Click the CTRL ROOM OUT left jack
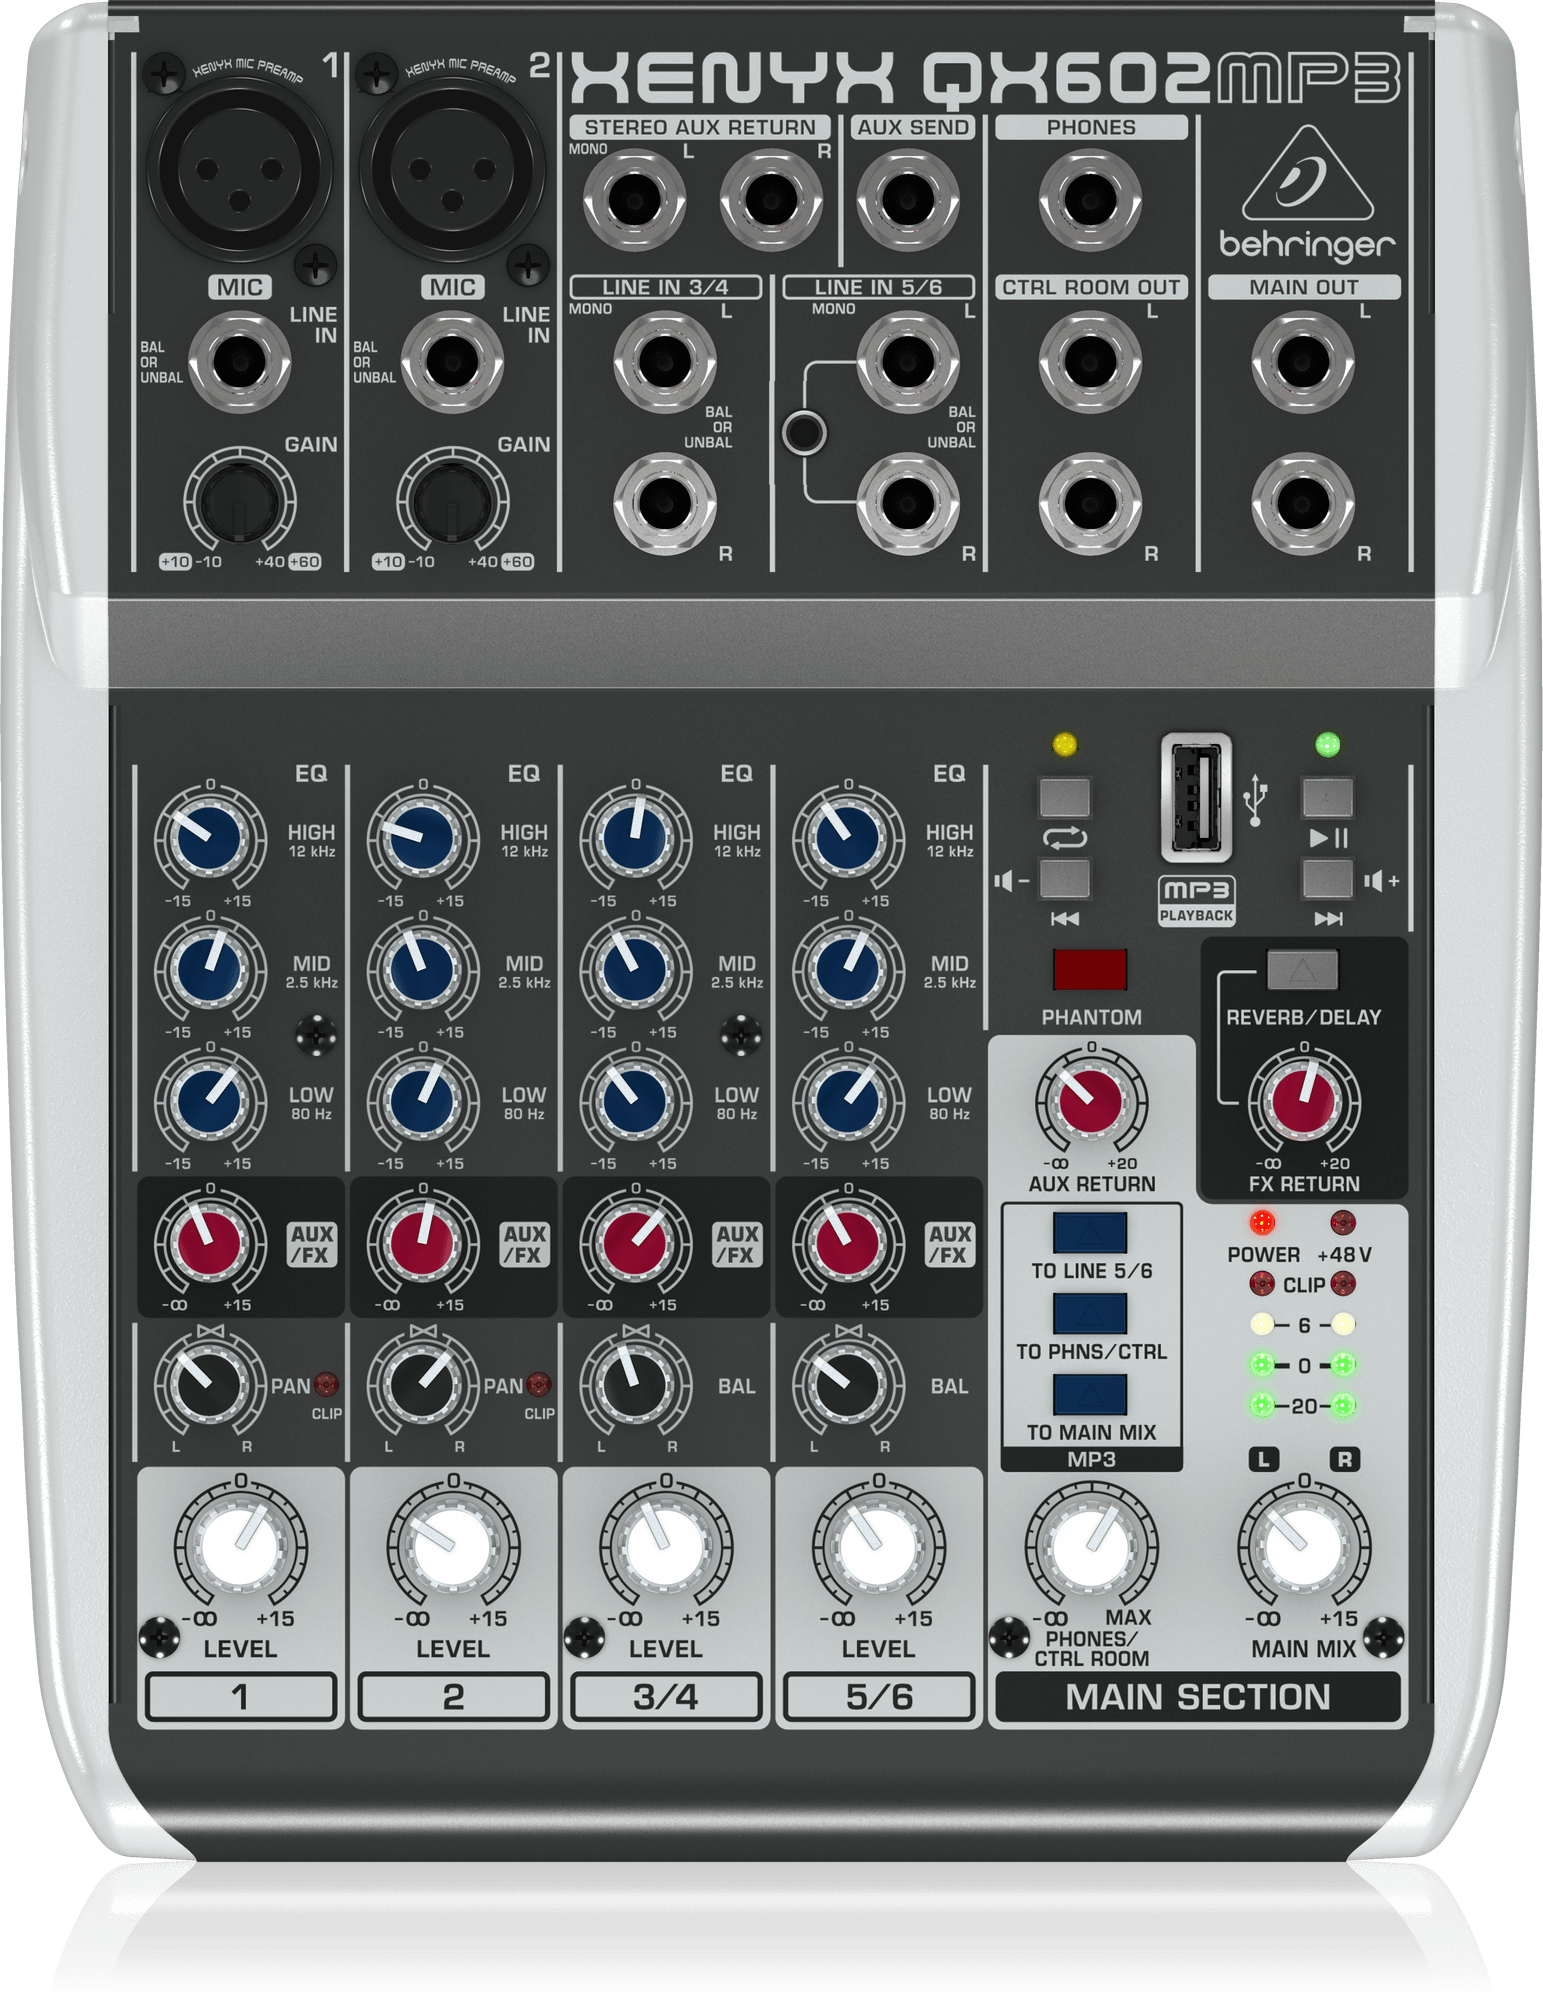 (x=1090, y=361)
